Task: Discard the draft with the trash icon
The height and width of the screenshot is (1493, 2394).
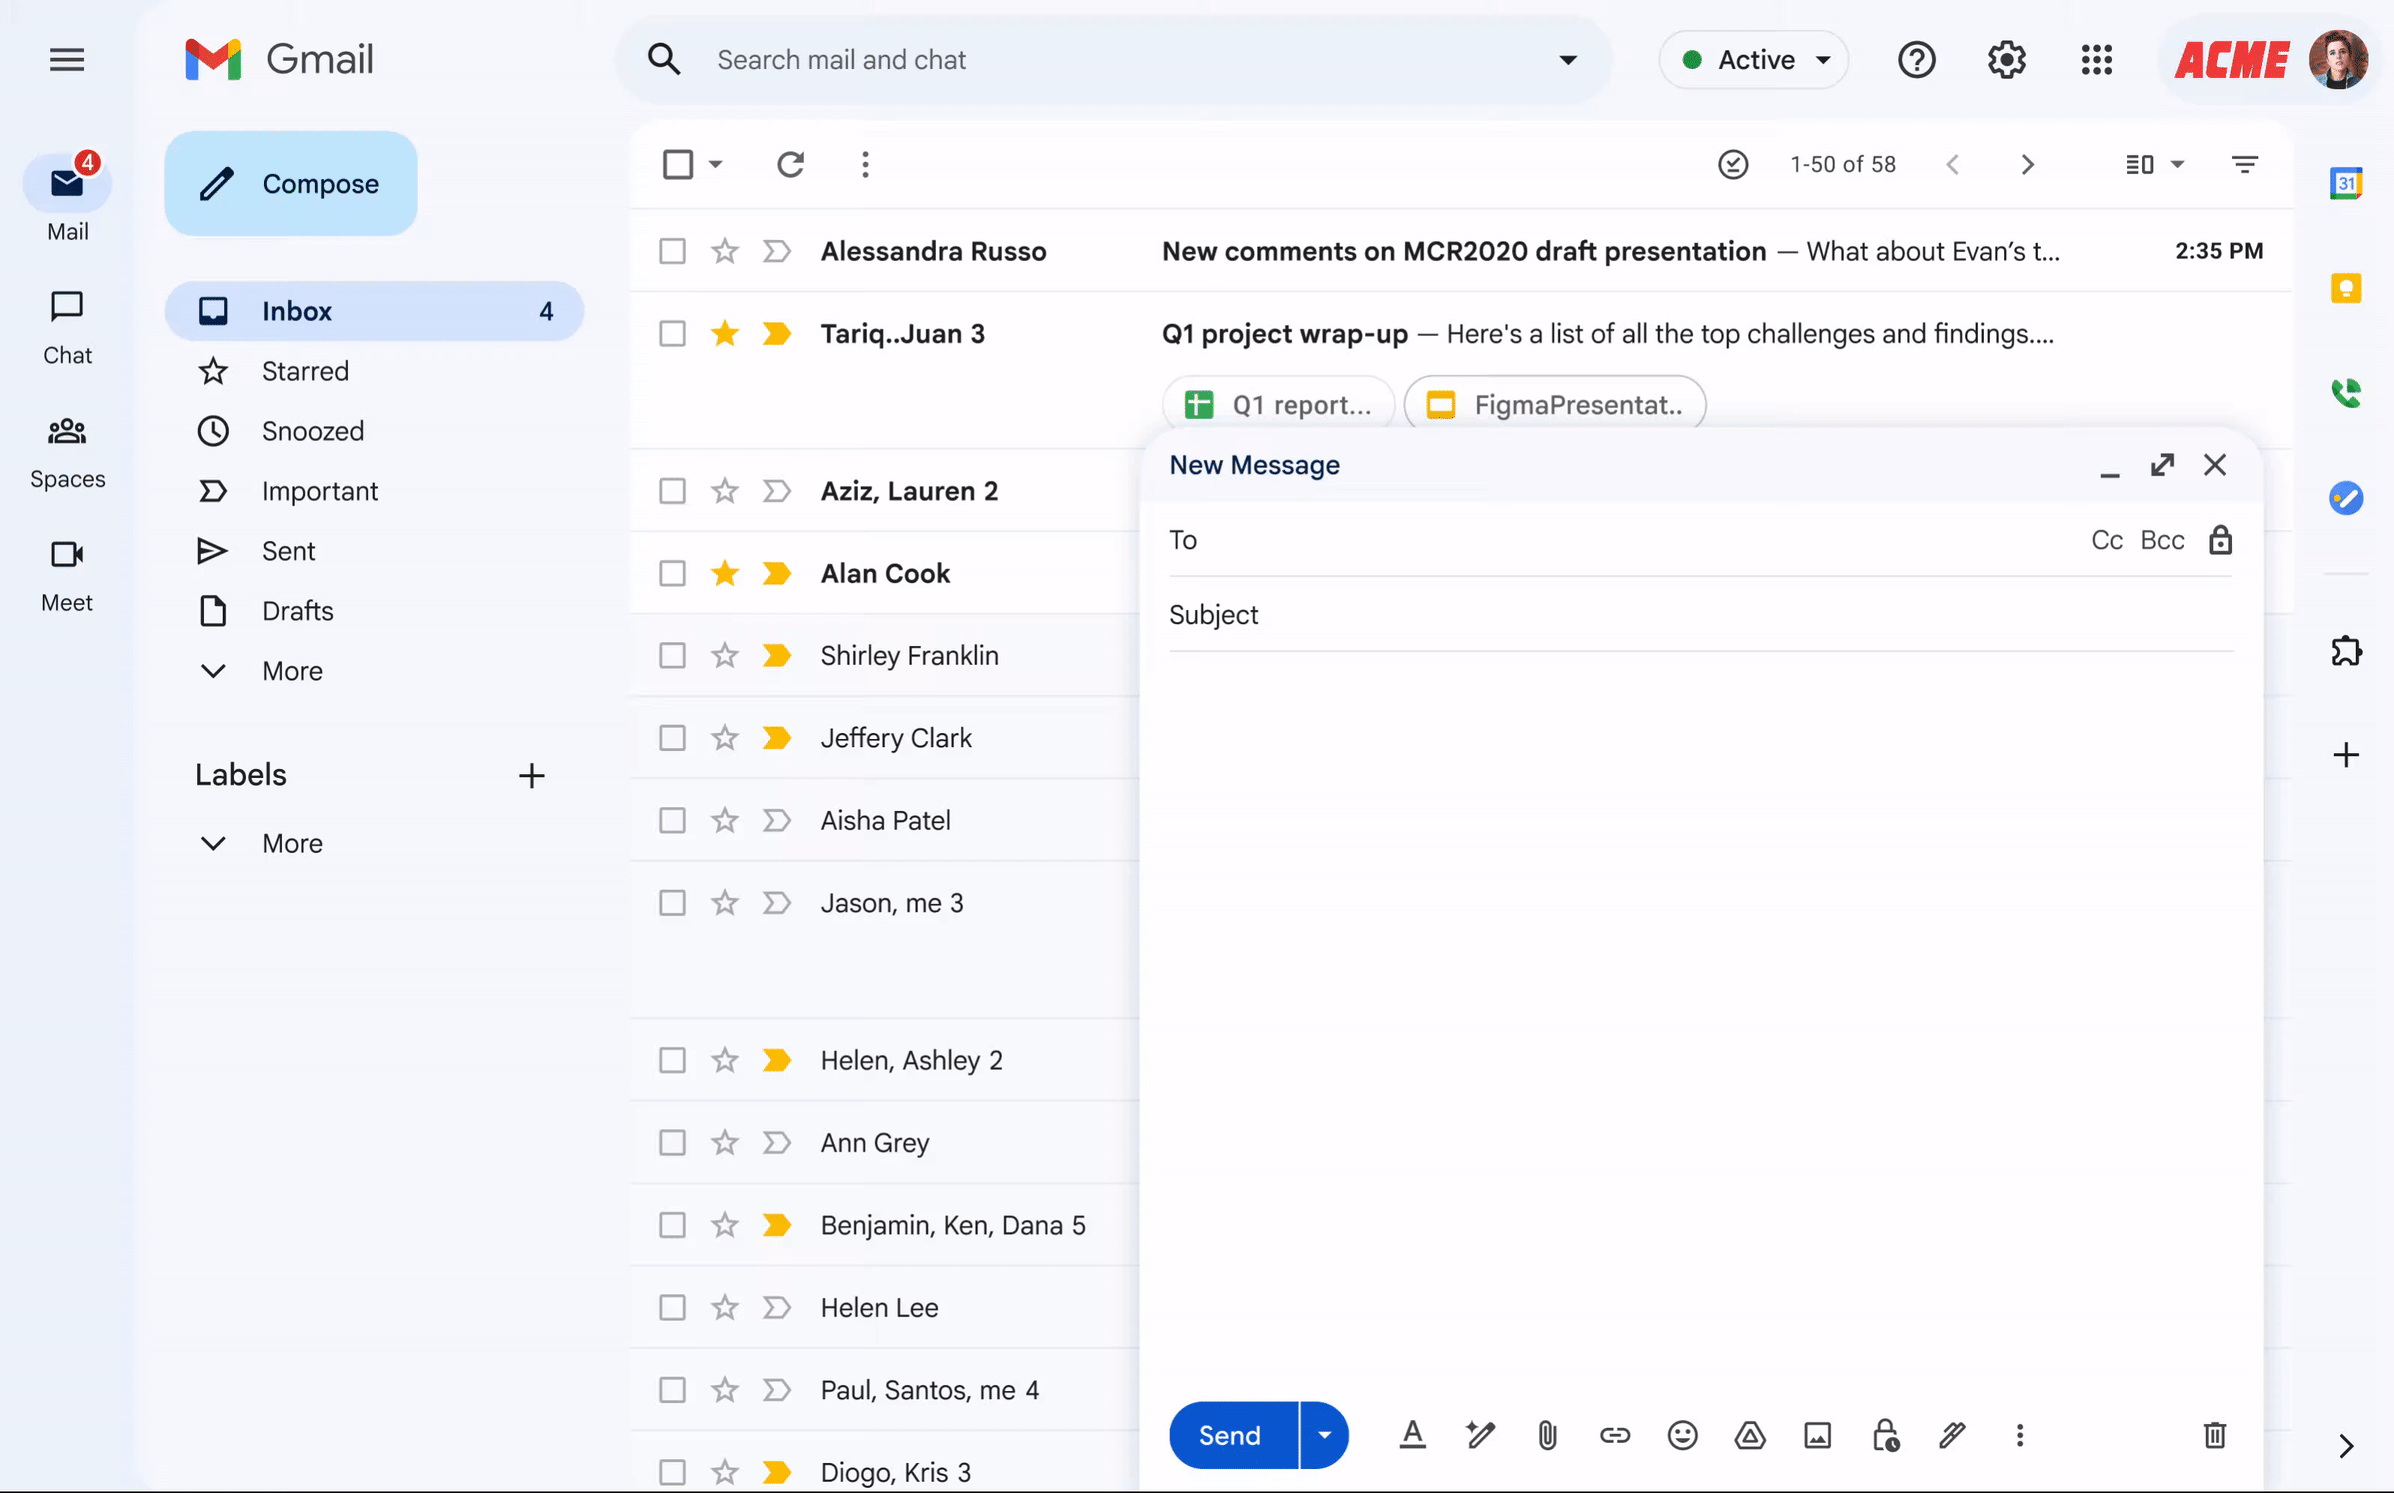Action: point(2213,1435)
